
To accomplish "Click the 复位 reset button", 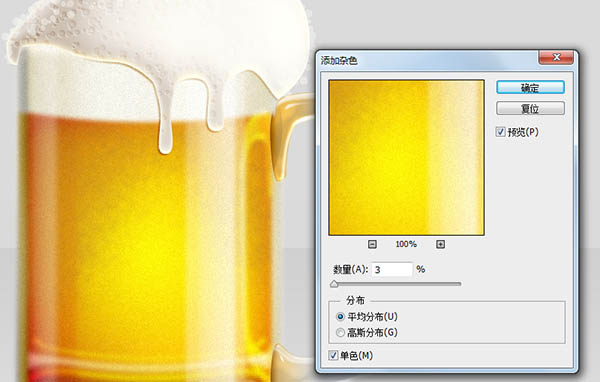I will click(x=530, y=108).
